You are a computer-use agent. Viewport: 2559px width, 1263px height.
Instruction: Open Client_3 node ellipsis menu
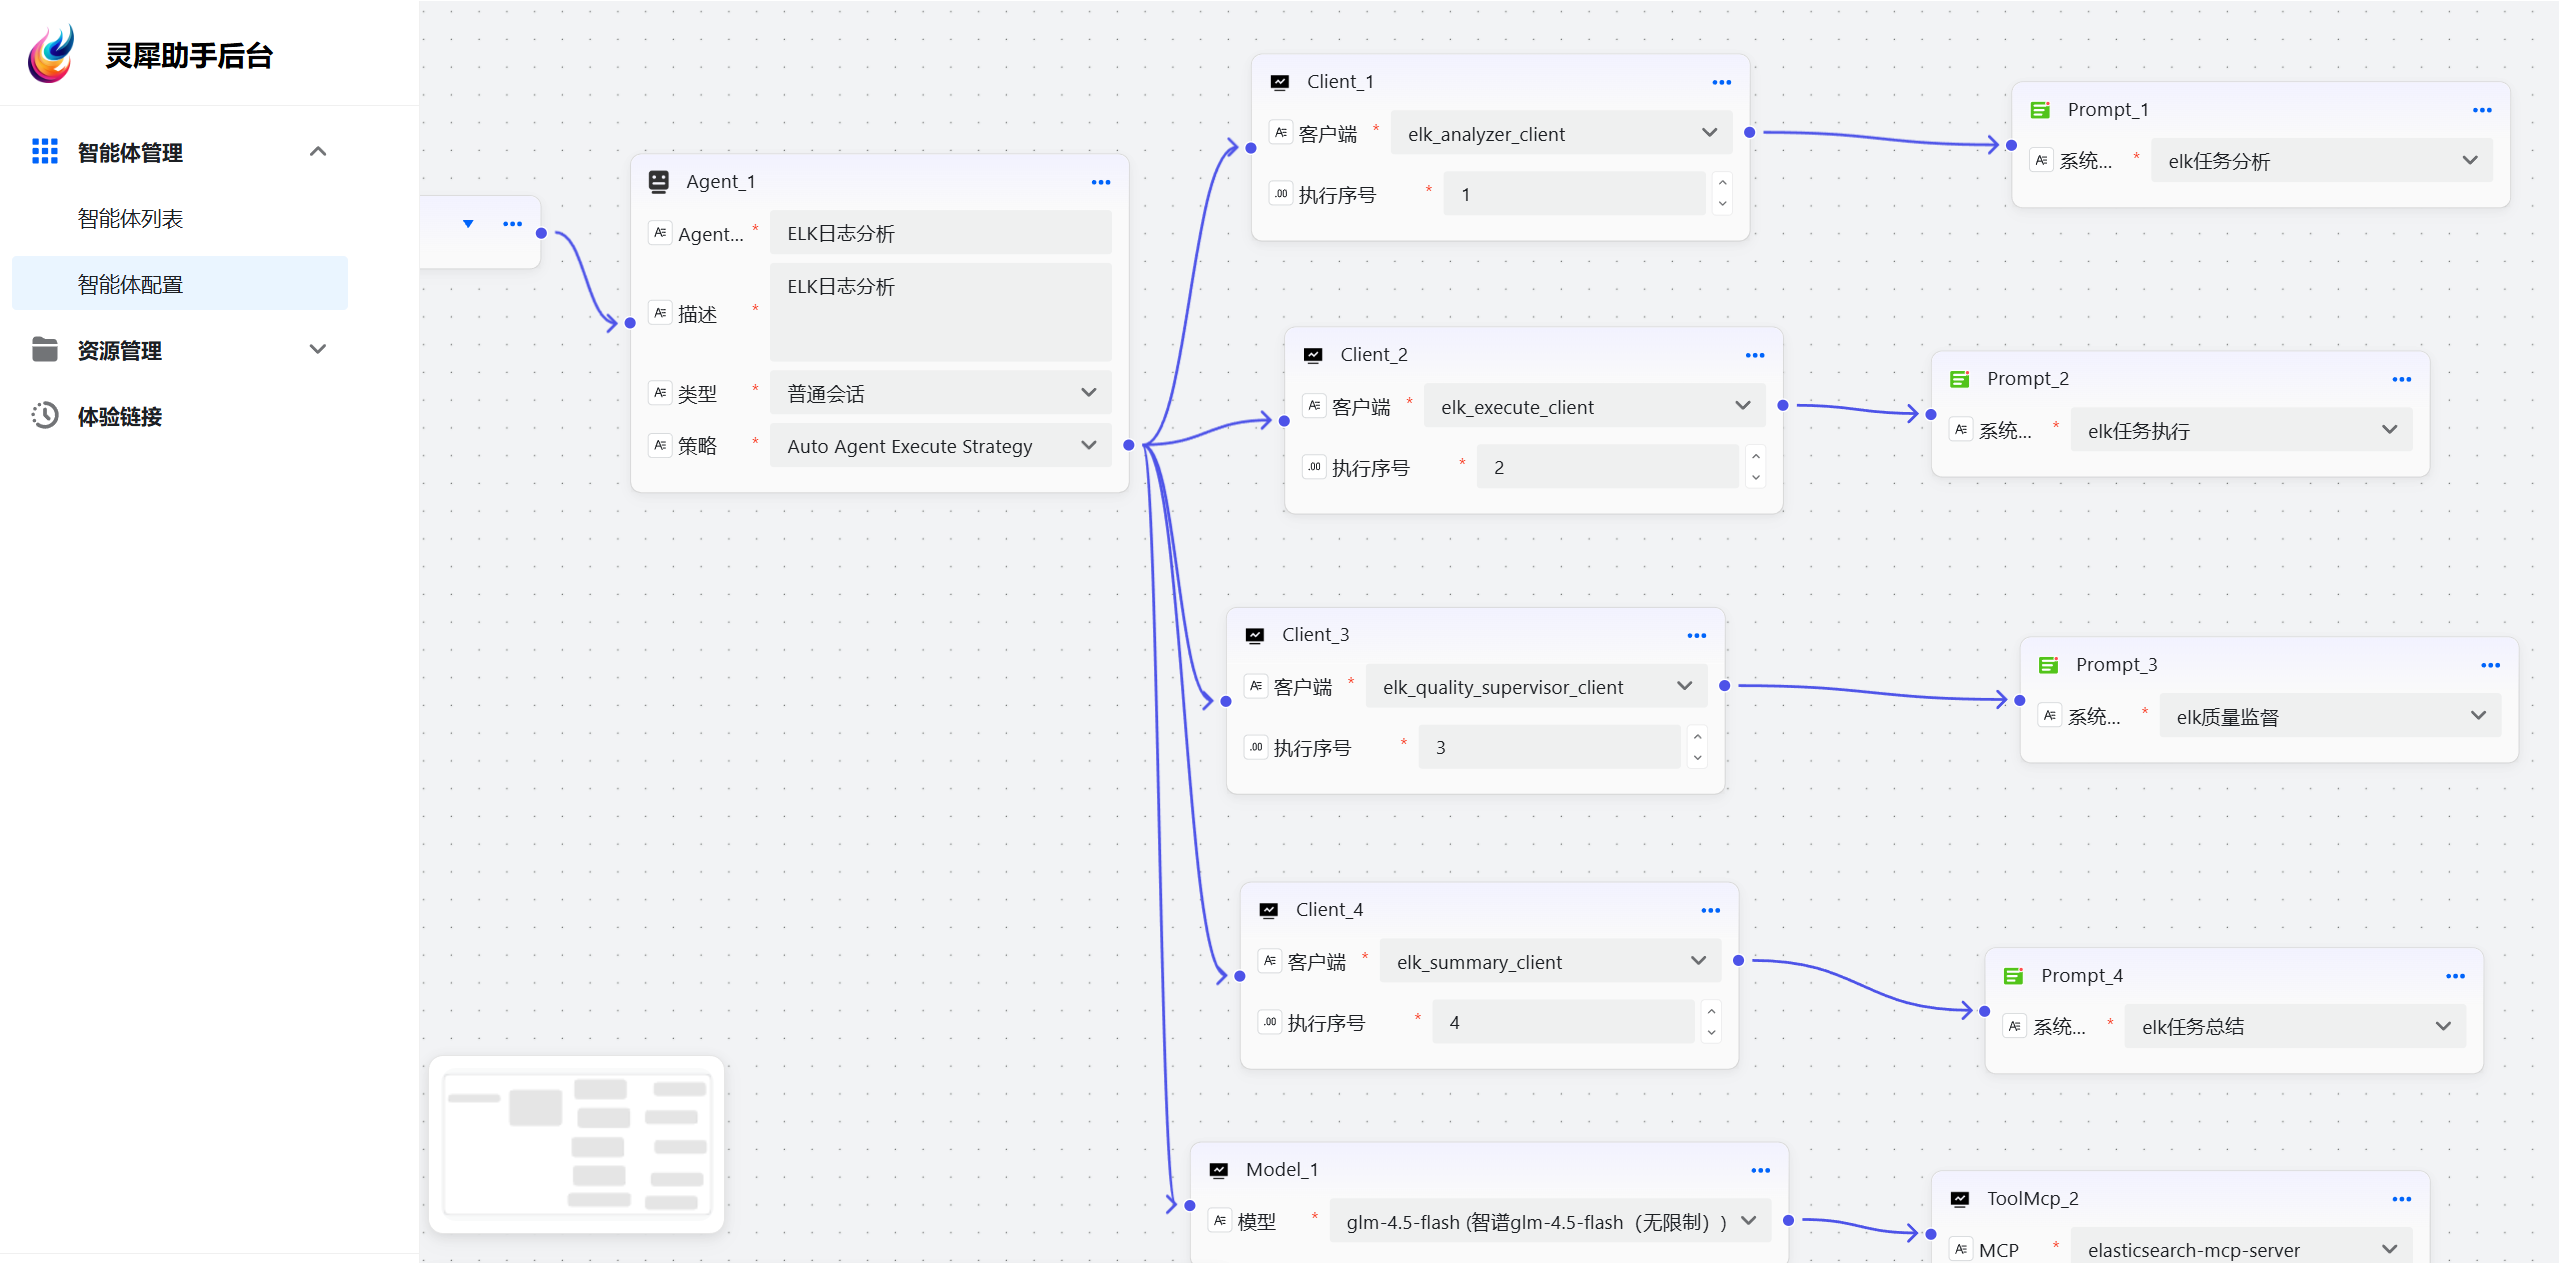(1696, 635)
